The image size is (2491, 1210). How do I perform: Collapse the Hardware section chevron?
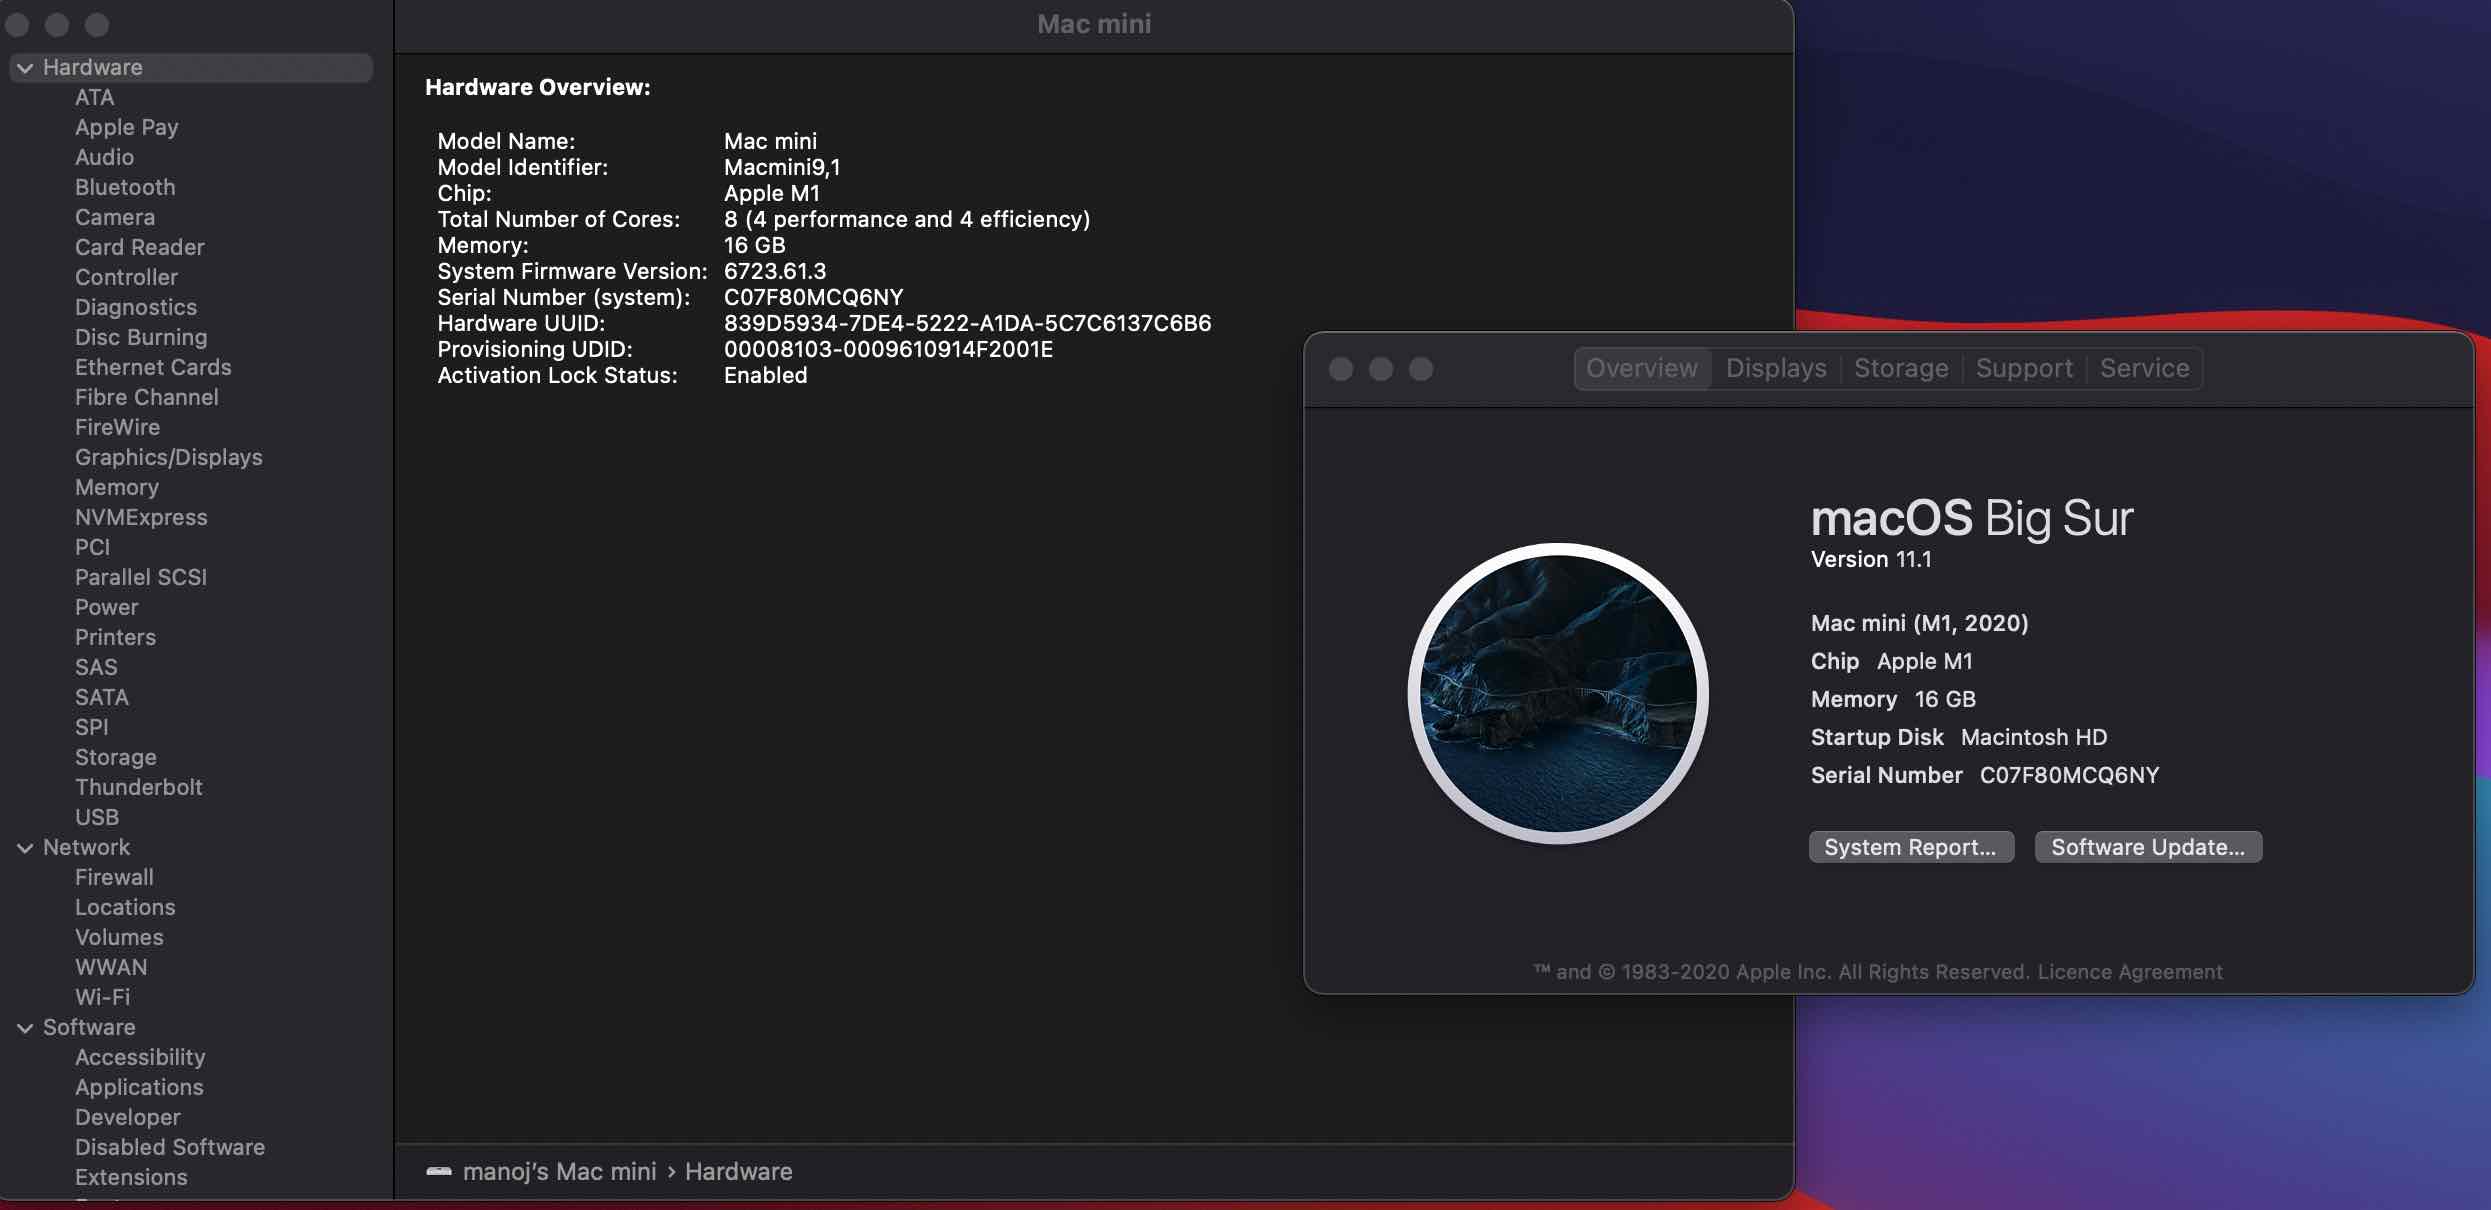(25, 68)
